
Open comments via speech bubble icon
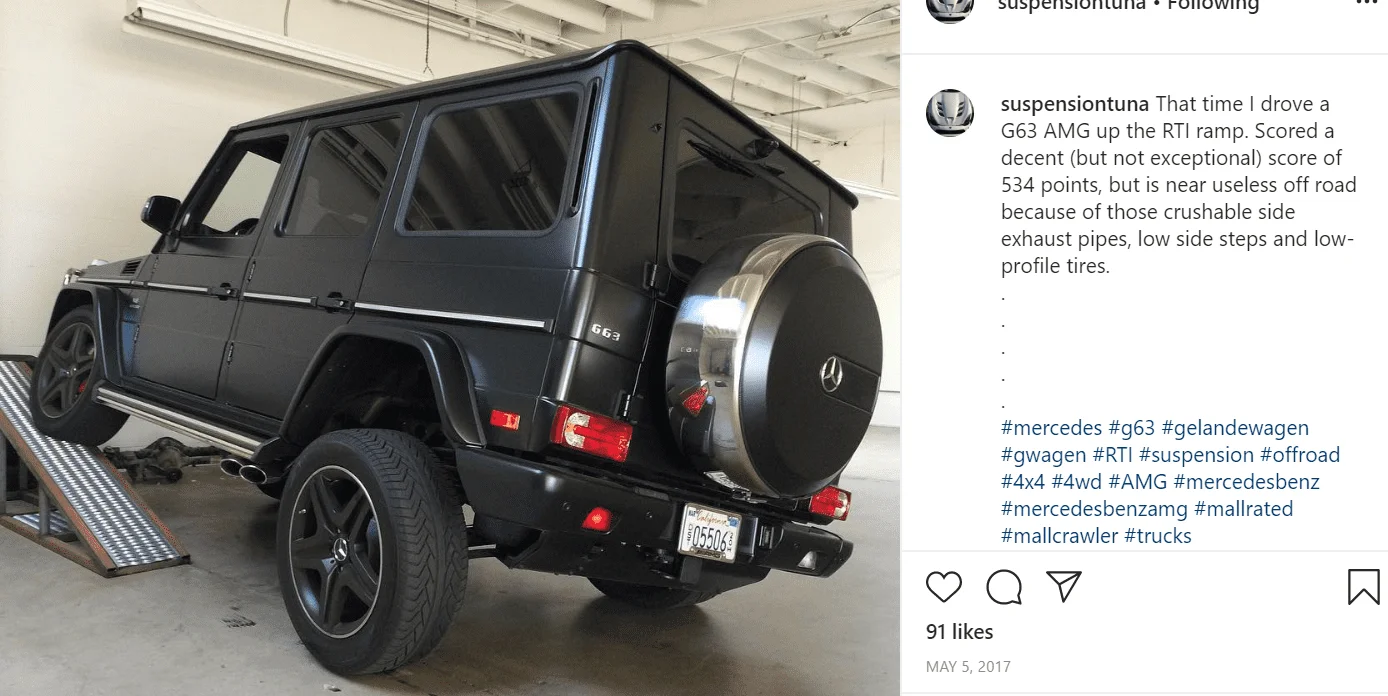click(1004, 587)
